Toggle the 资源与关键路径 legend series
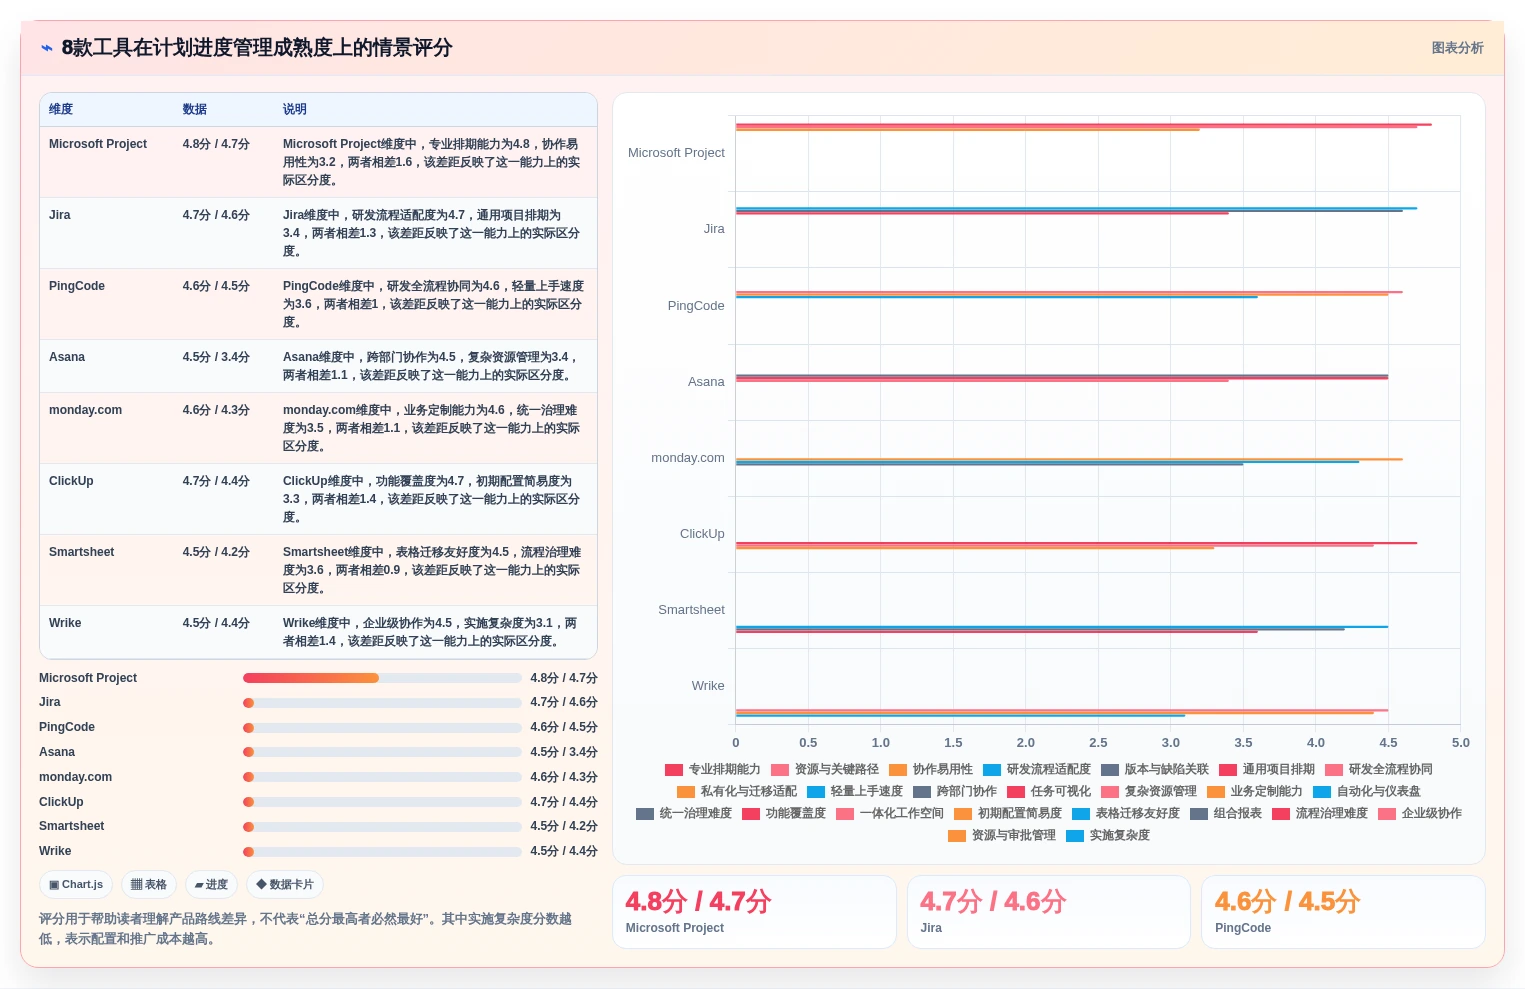Image resolution: width=1525 pixels, height=989 pixels. (824, 770)
